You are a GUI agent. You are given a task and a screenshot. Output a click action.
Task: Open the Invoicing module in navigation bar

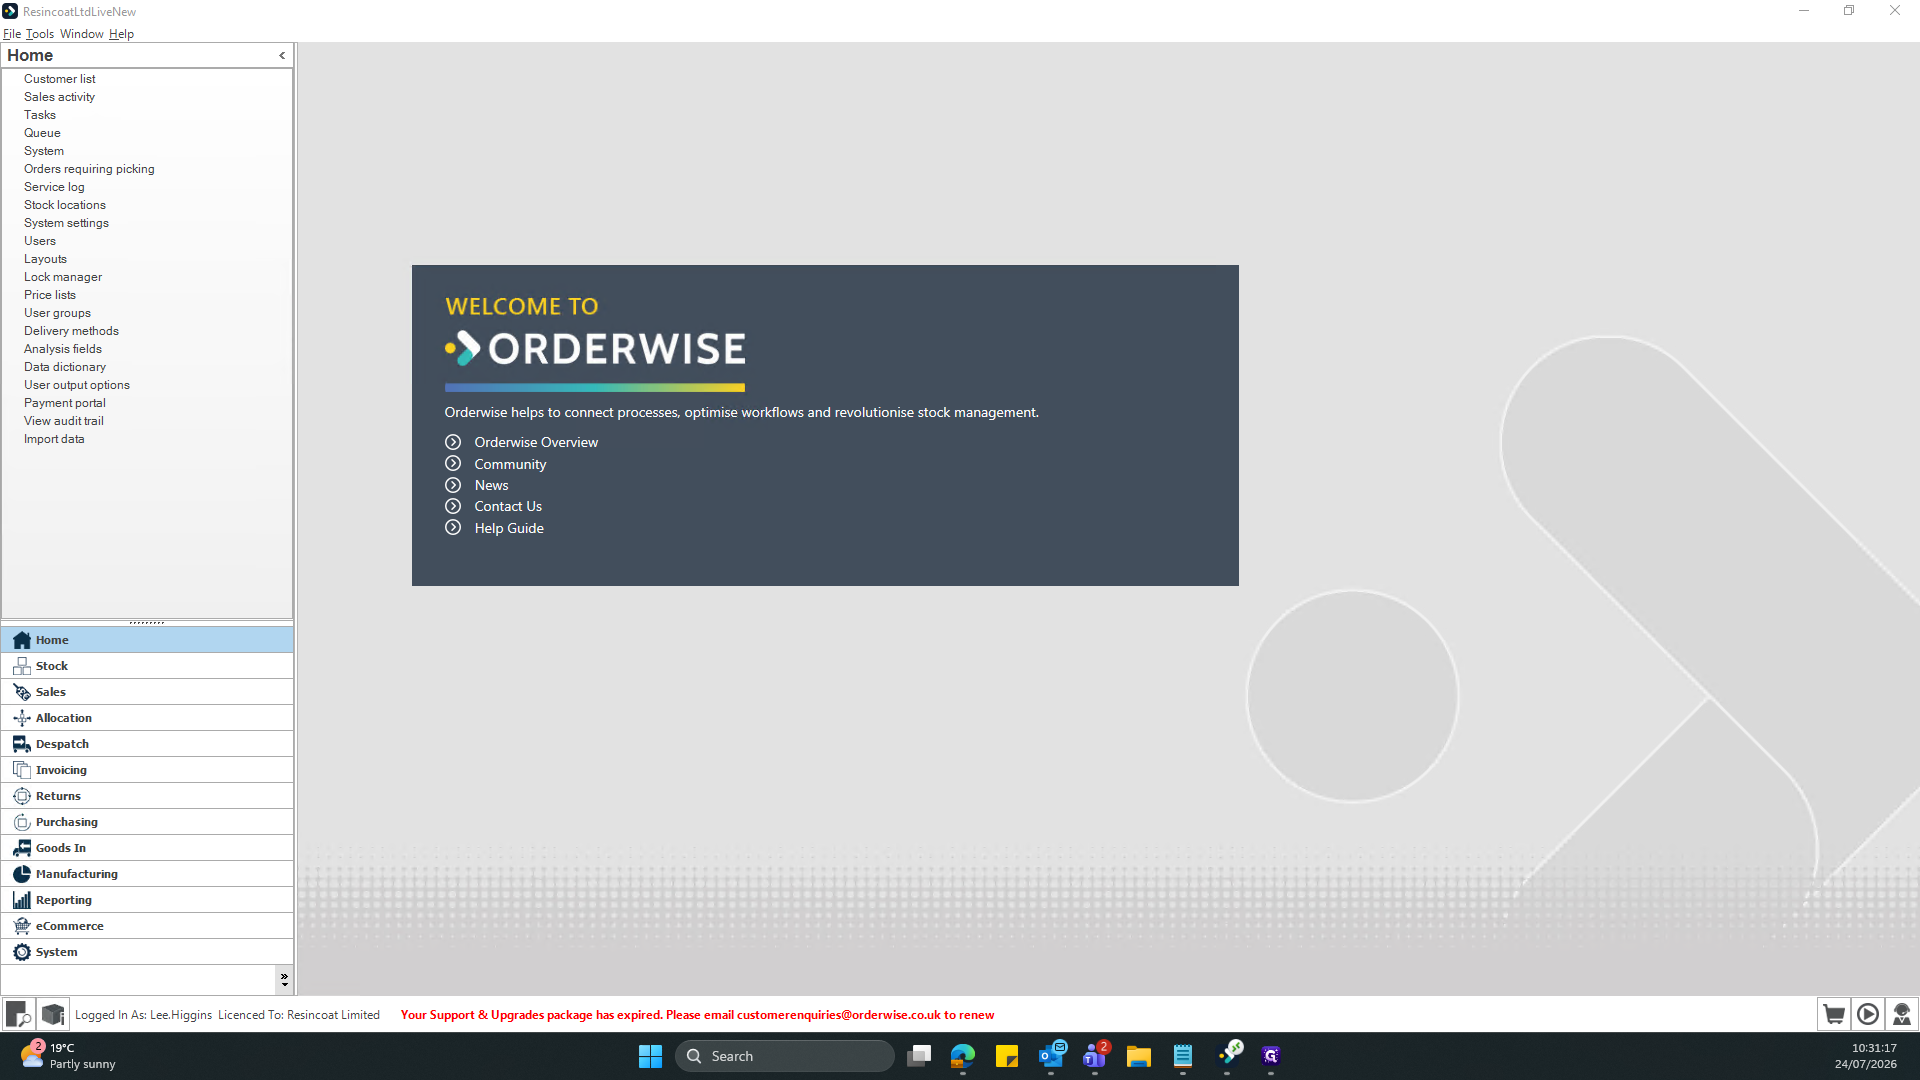(147, 770)
